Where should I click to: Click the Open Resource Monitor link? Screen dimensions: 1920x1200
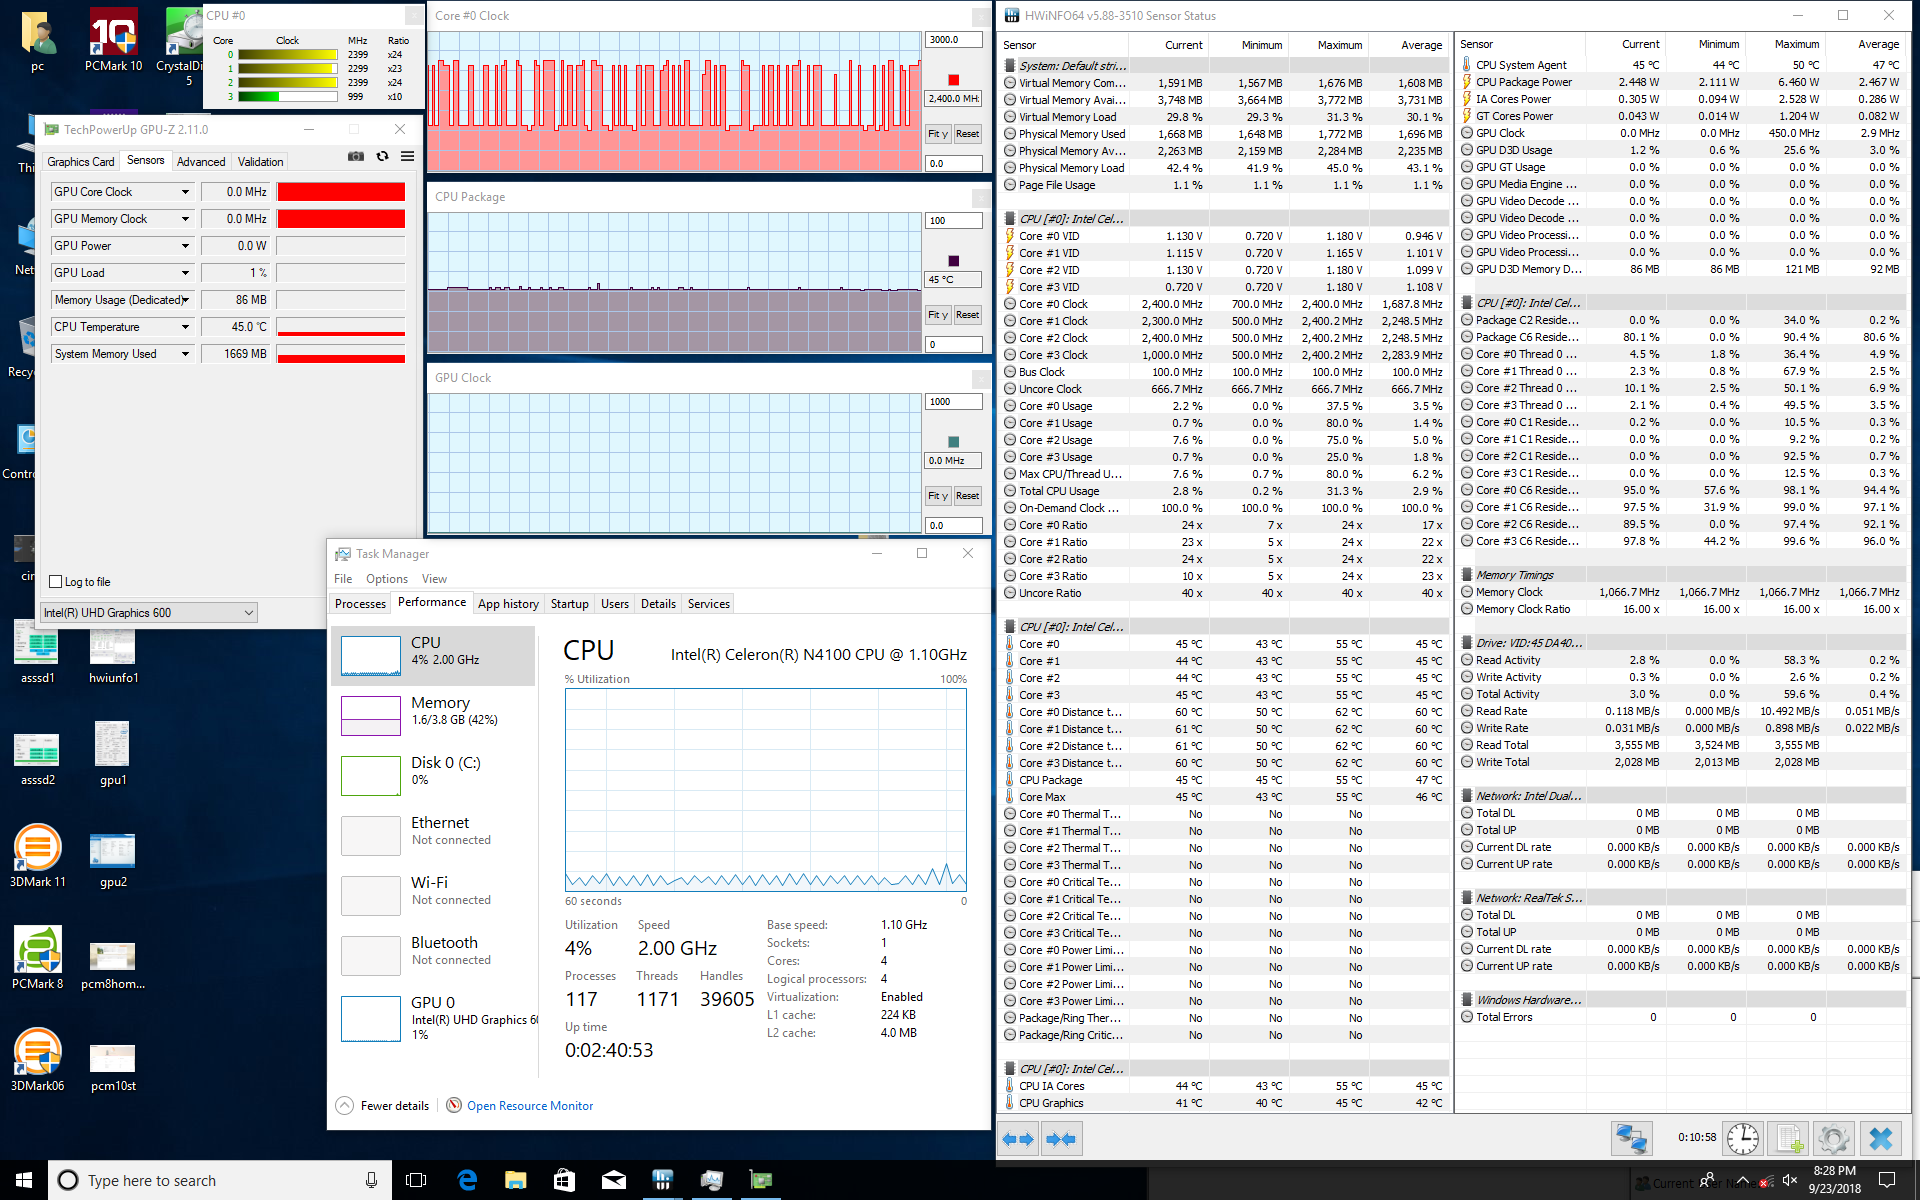click(530, 1106)
